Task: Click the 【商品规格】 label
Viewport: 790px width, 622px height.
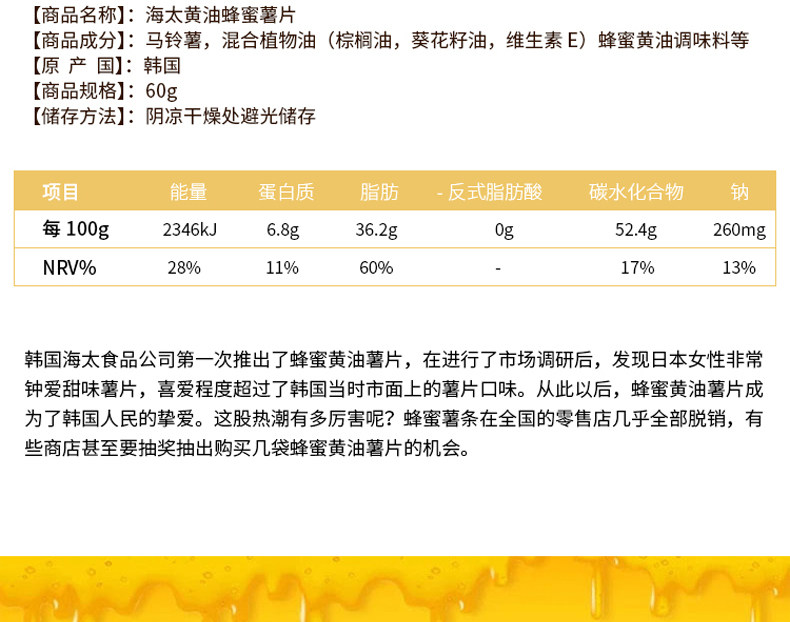Action: (x=77, y=91)
